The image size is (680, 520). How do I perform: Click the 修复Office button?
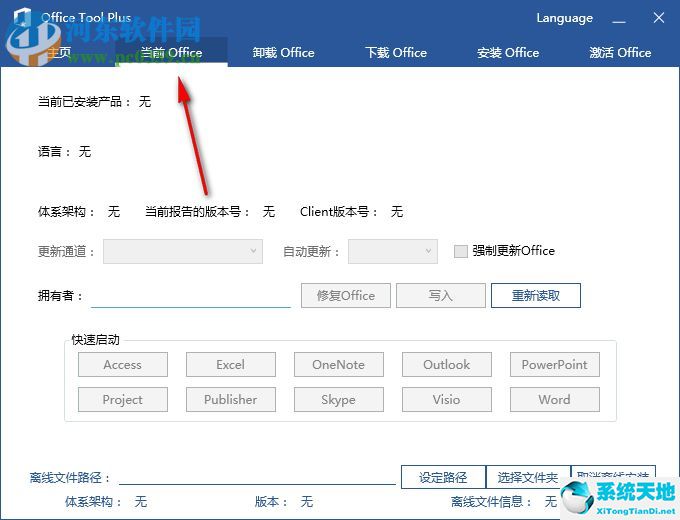(x=346, y=296)
